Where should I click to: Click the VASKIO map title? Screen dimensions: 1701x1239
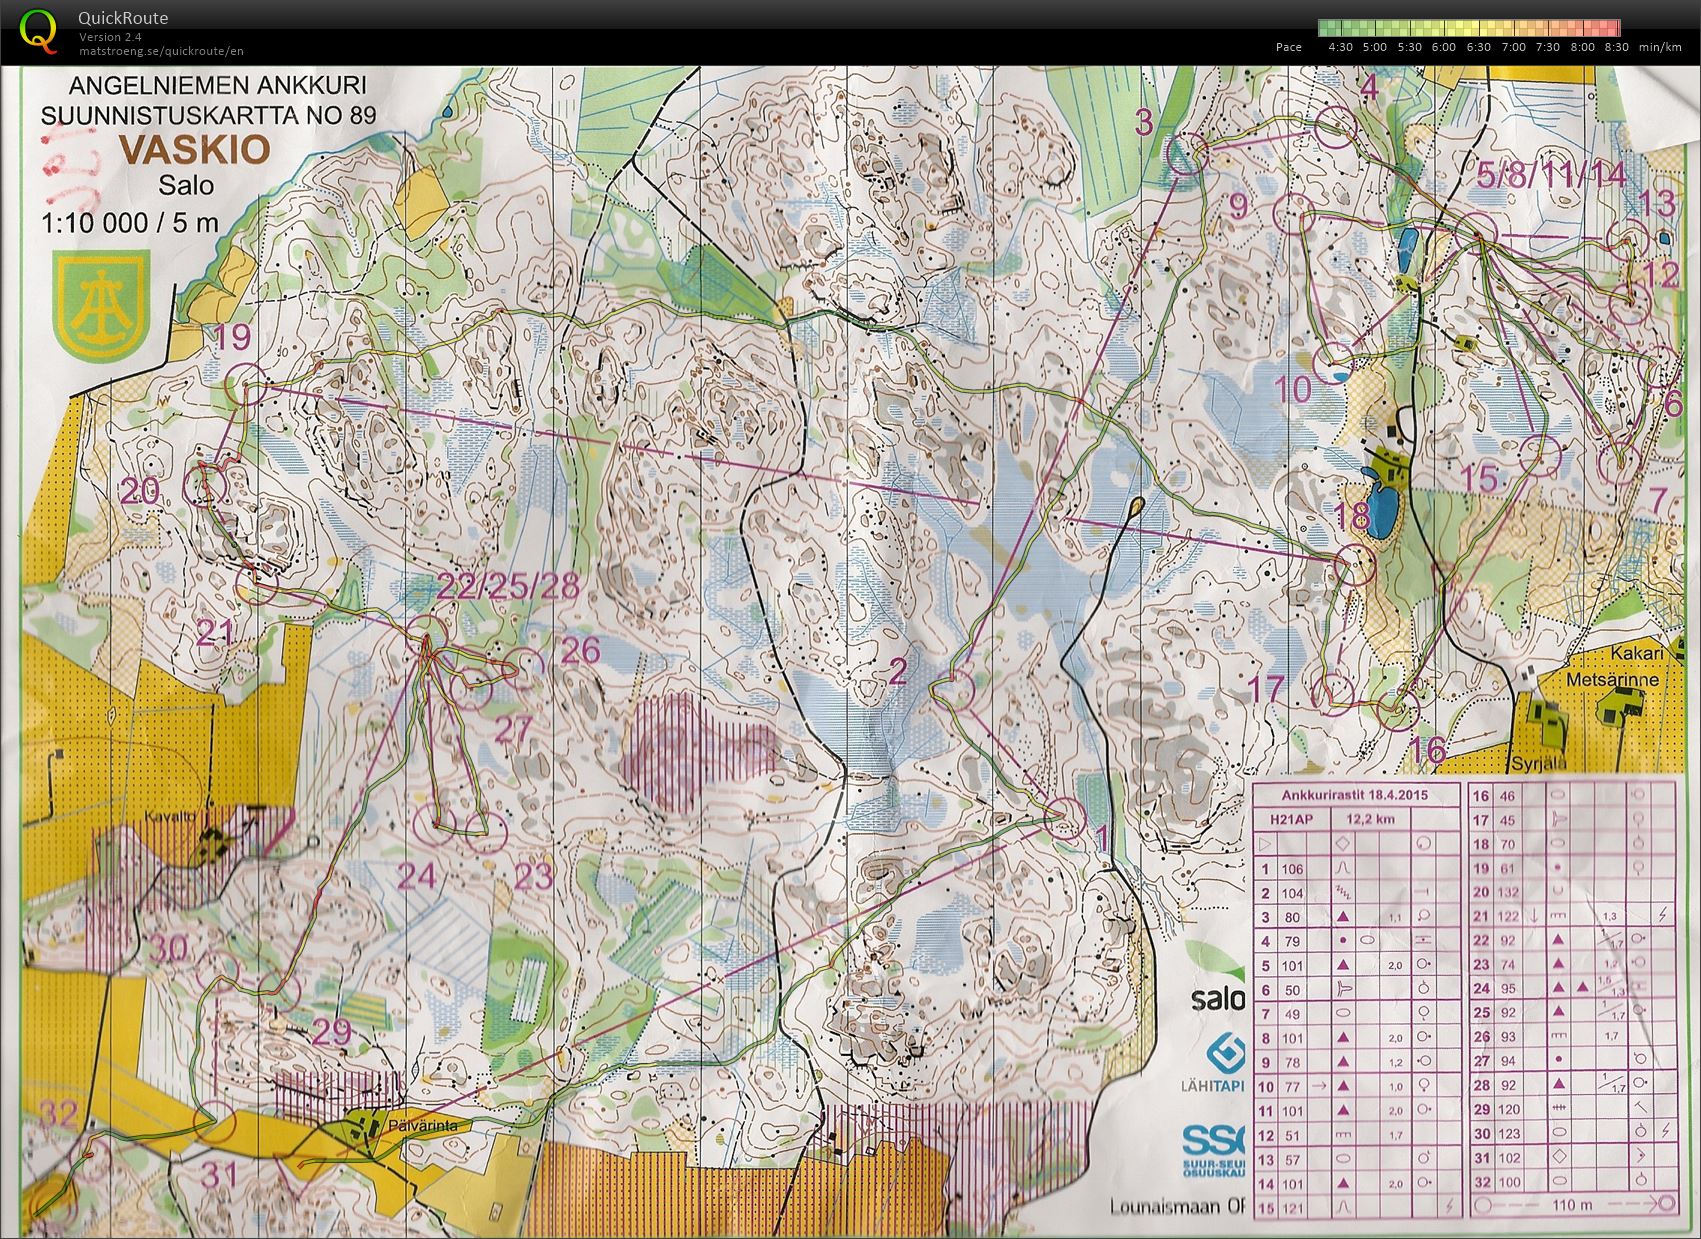pyautogui.click(x=194, y=150)
